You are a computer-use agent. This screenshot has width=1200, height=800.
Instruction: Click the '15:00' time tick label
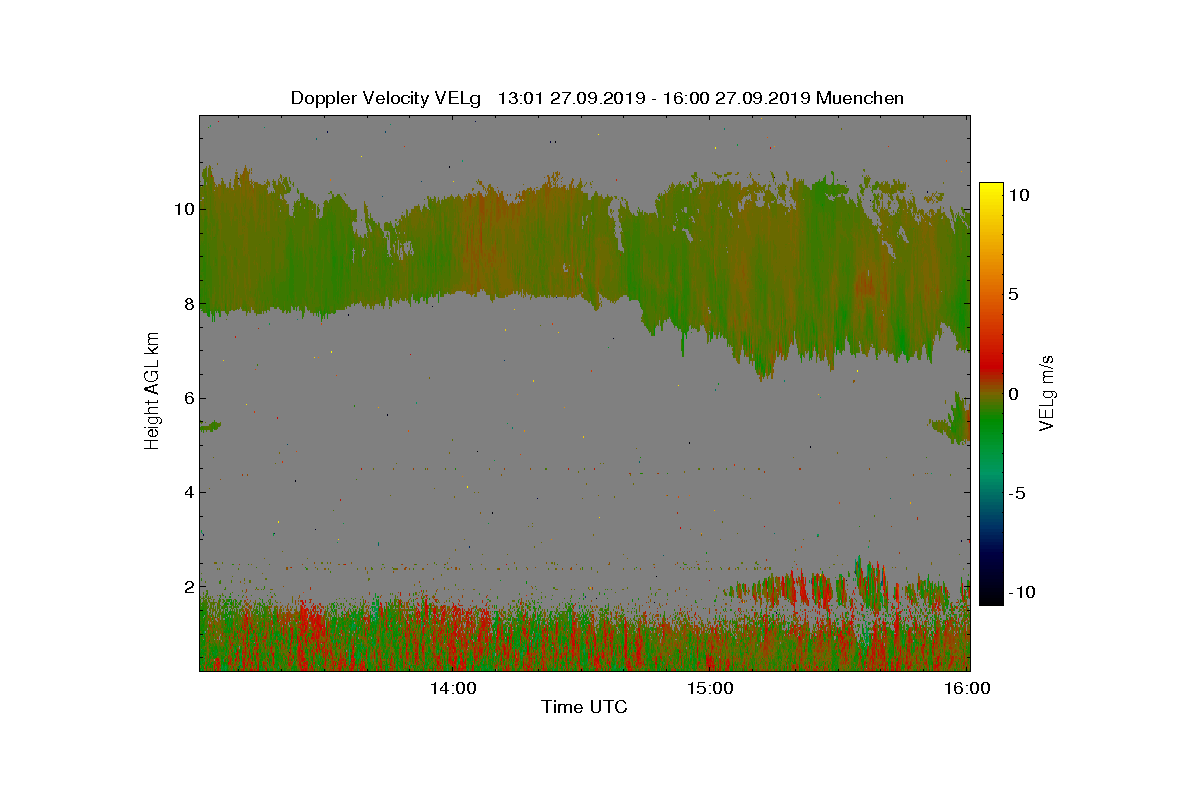point(710,688)
